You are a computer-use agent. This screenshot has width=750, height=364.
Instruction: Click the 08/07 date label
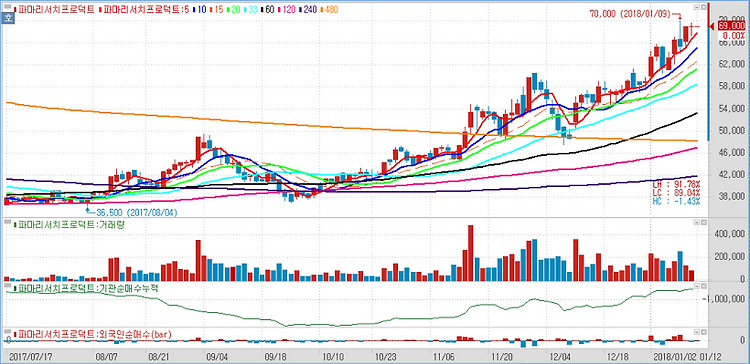[x=107, y=357]
